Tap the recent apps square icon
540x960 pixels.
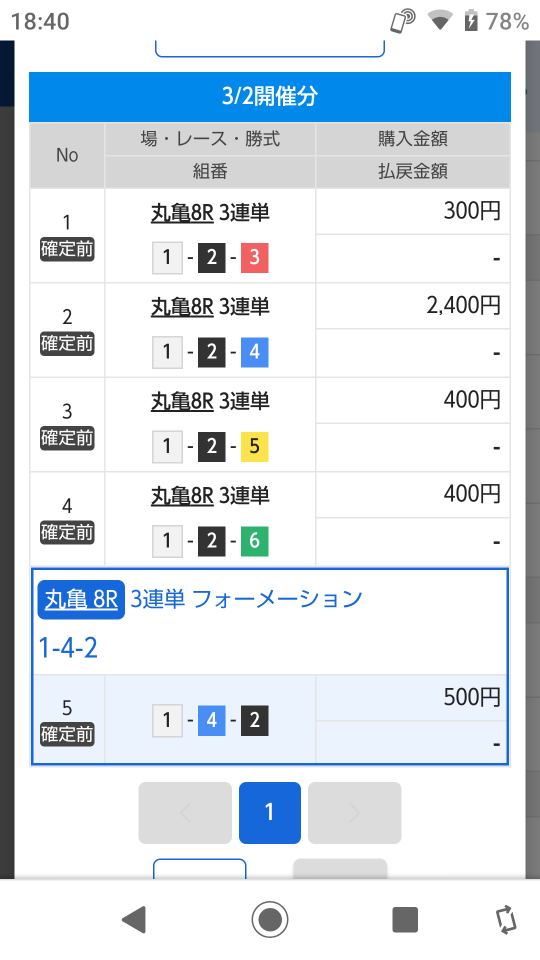coord(405,920)
